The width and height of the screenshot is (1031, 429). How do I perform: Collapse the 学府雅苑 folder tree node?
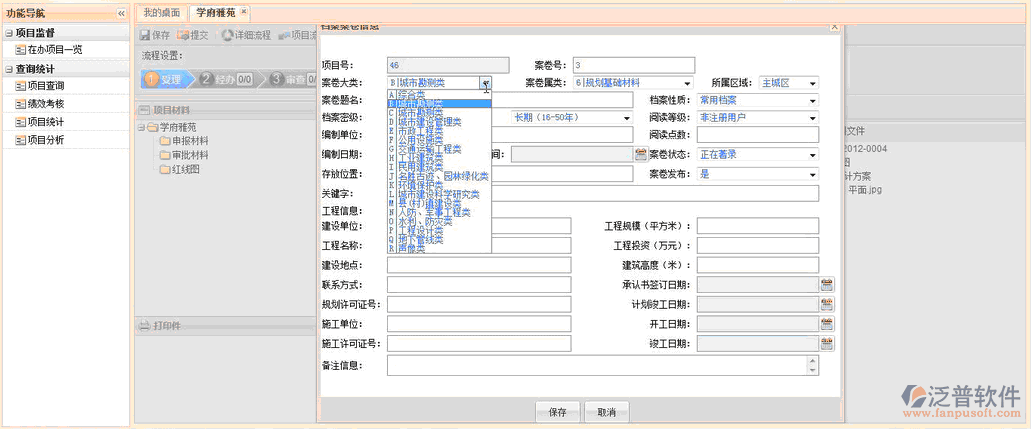[141, 127]
